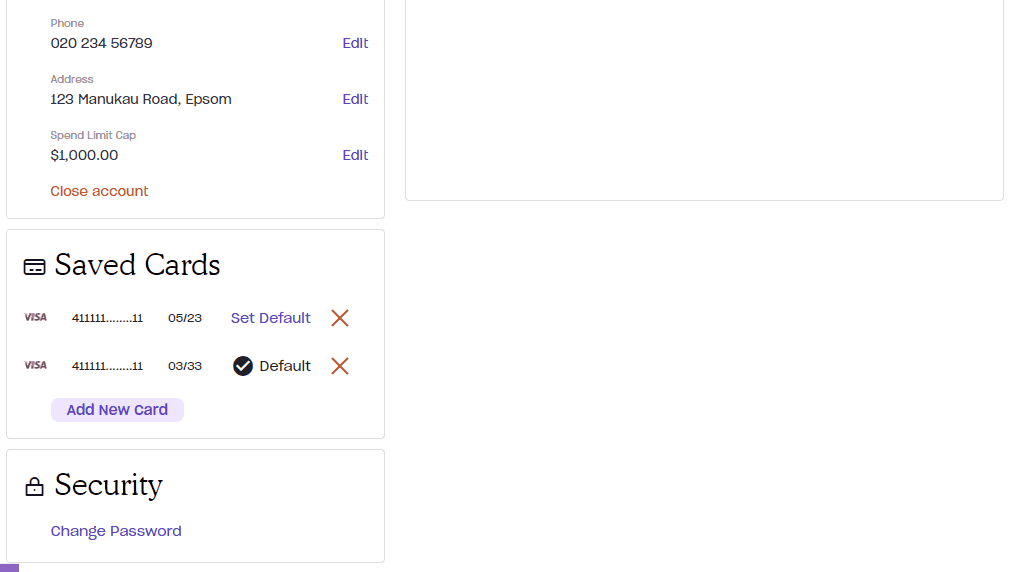This screenshot has height=572, width=1010.
Task: Click the Saved Cards heading
Action: click(x=137, y=265)
